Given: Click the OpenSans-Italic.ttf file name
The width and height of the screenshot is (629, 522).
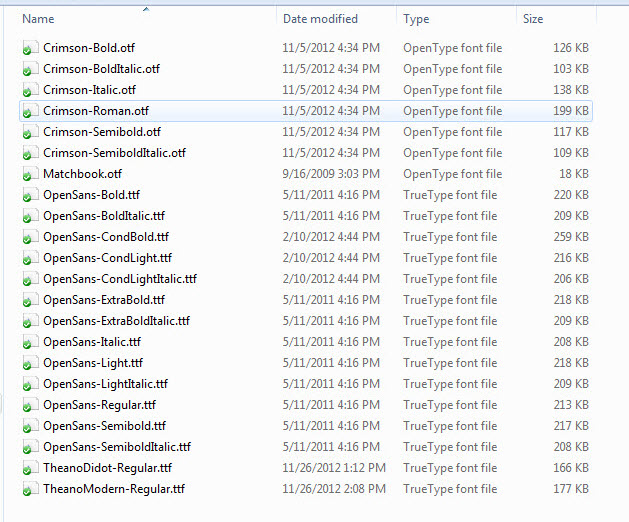Looking at the screenshot, I should click(x=92, y=342).
